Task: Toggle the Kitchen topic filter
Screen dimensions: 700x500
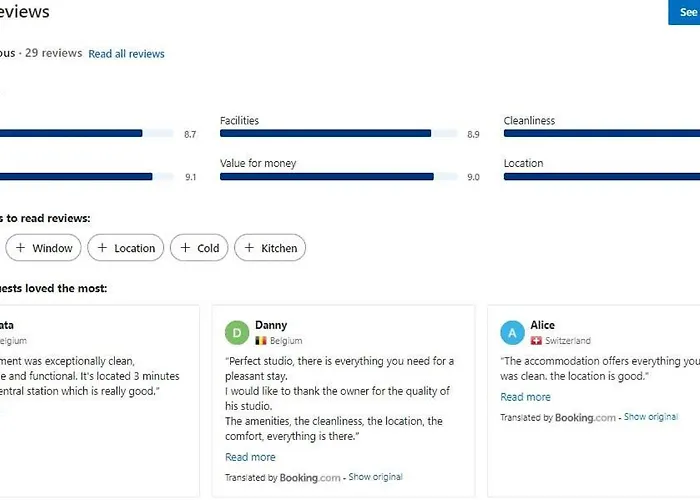Action: pos(270,248)
